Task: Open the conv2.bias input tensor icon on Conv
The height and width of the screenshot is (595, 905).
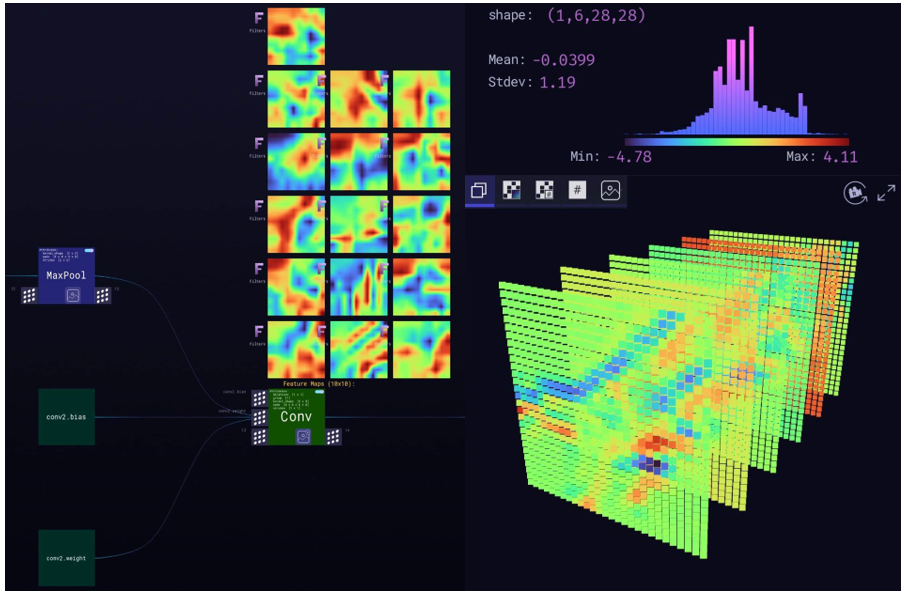Action: pos(259,398)
